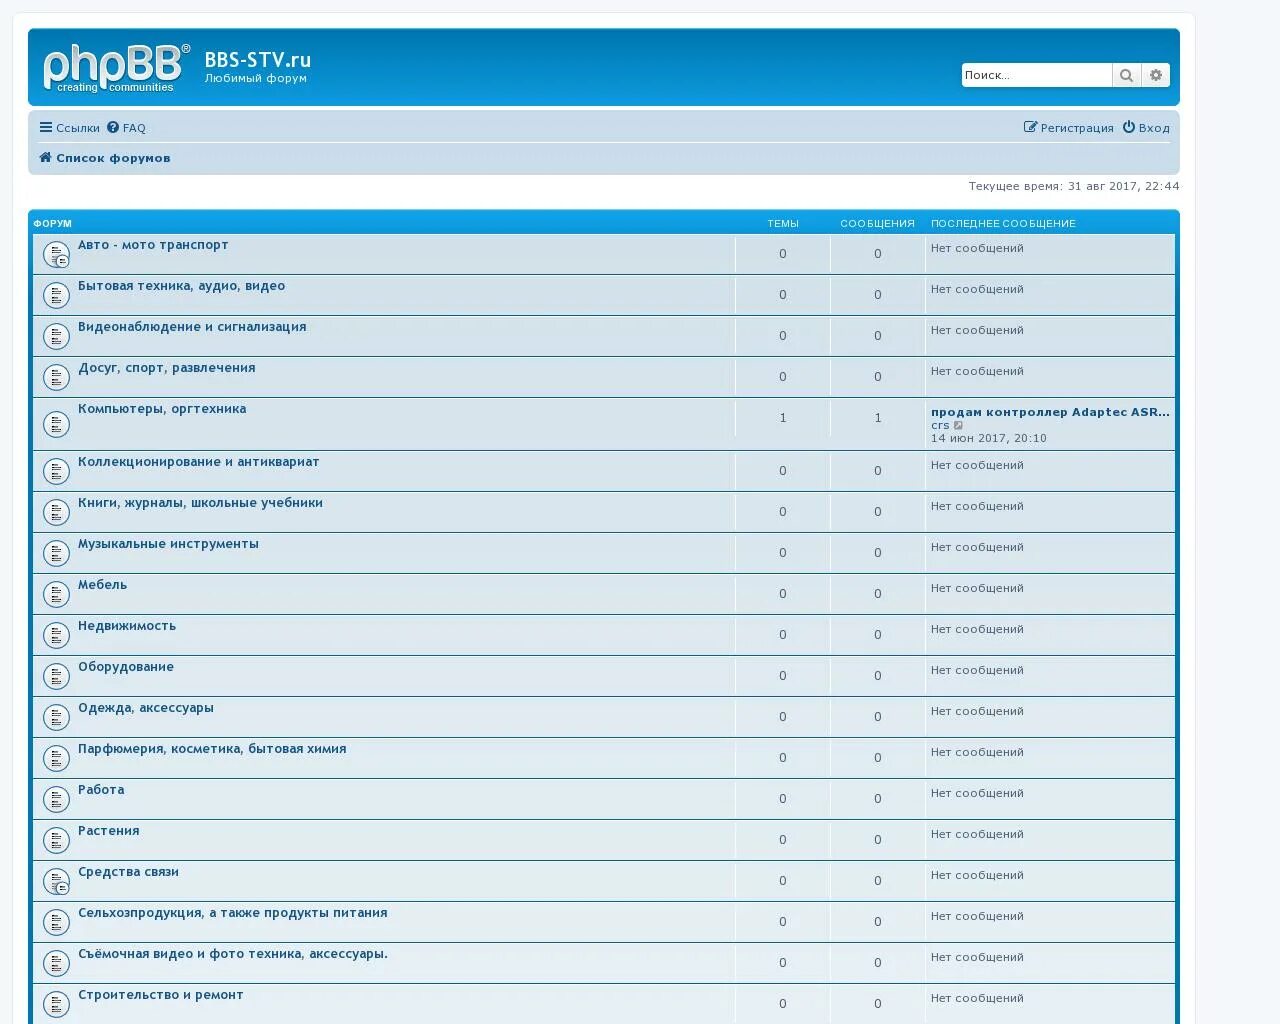This screenshot has height=1024, width=1280.
Task: Open post продам контроллер Adaptec ASR
Action: (x=1050, y=412)
